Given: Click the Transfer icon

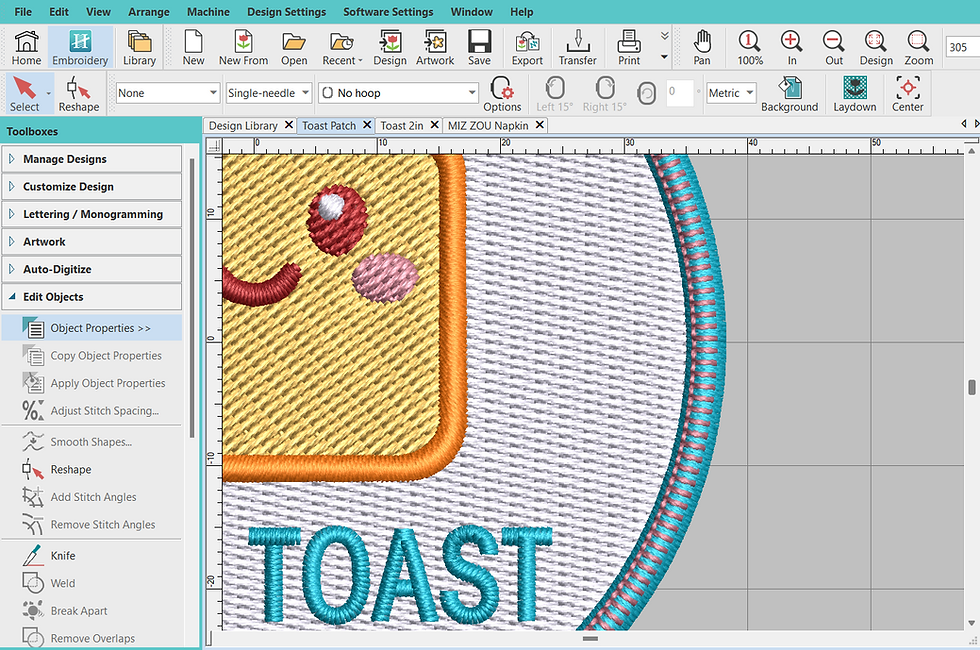Looking at the screenshot, I should (577, 47).
